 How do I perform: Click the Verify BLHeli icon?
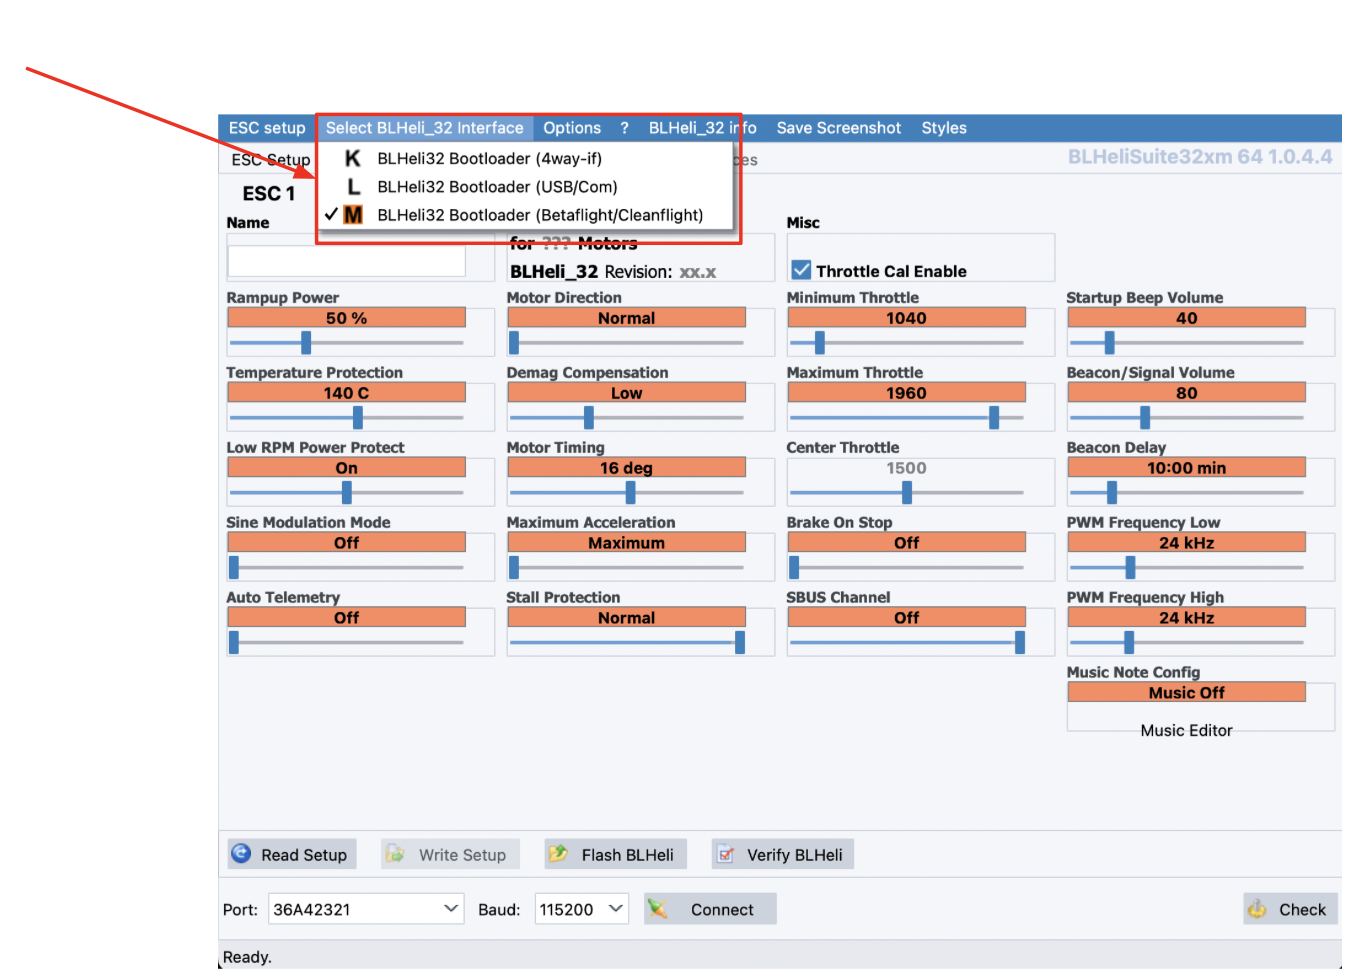[x=726, y=855]
